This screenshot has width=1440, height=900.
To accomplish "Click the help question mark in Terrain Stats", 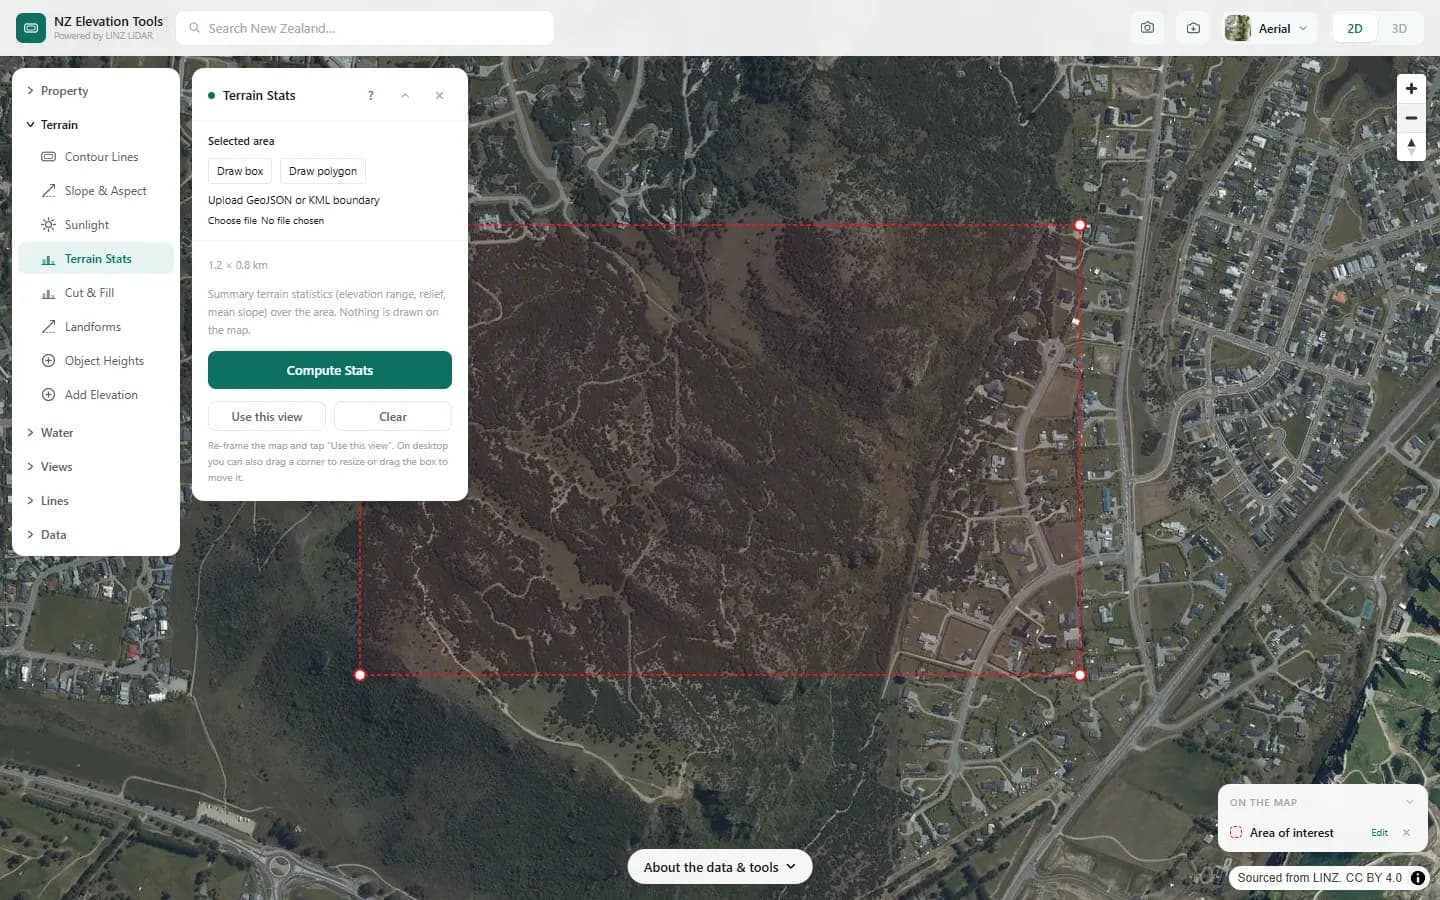I will click(x=371, y=96).
